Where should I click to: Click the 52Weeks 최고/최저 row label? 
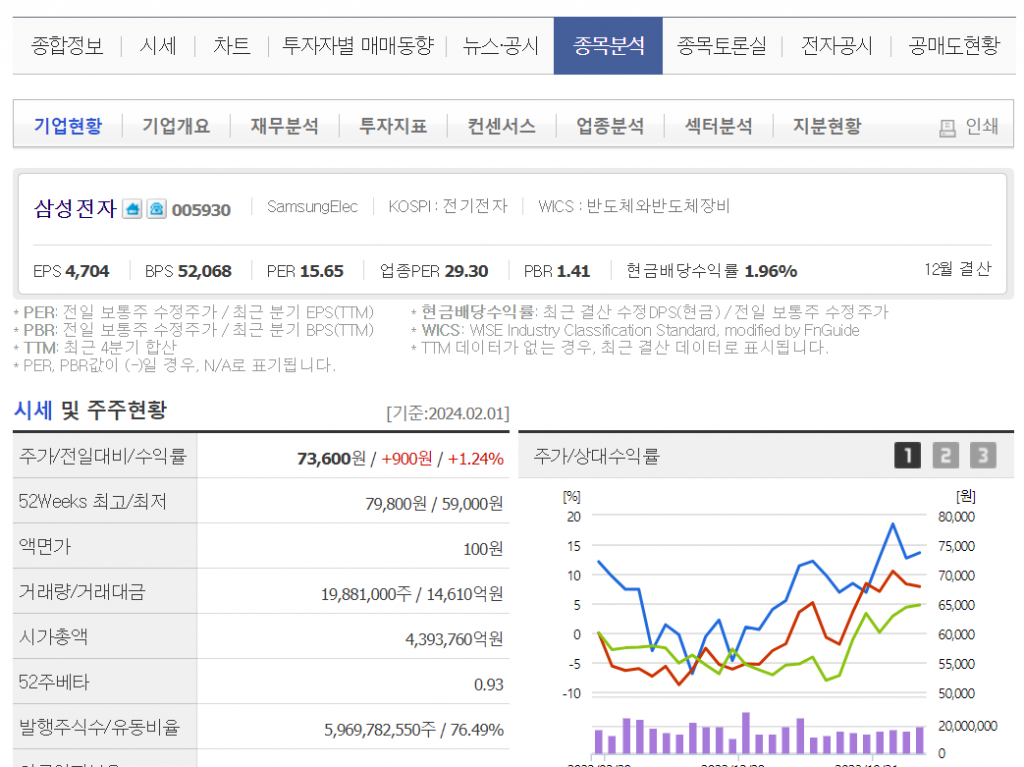tap(93, 501)
